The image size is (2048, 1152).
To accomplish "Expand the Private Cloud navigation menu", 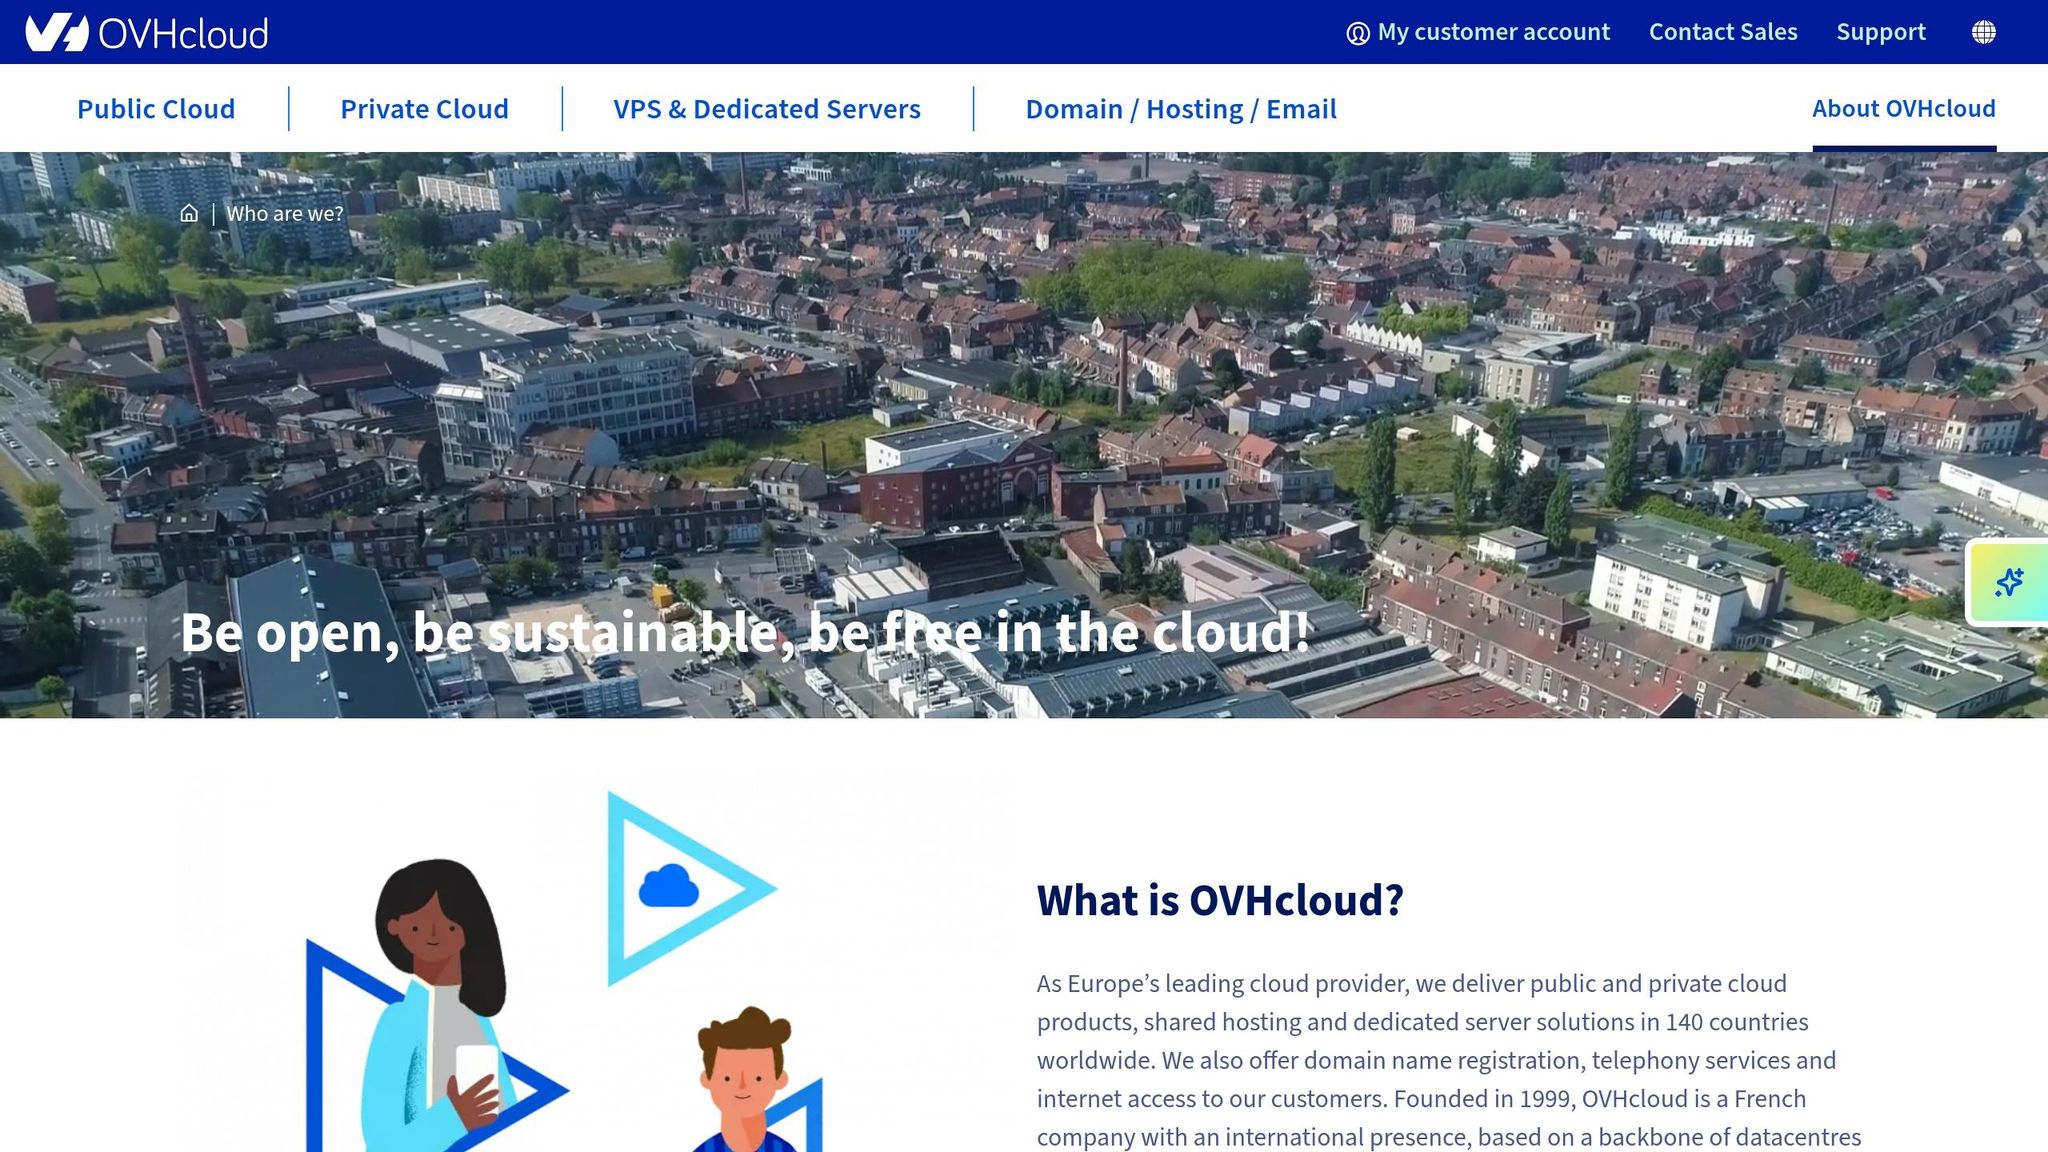I will 424,108.
